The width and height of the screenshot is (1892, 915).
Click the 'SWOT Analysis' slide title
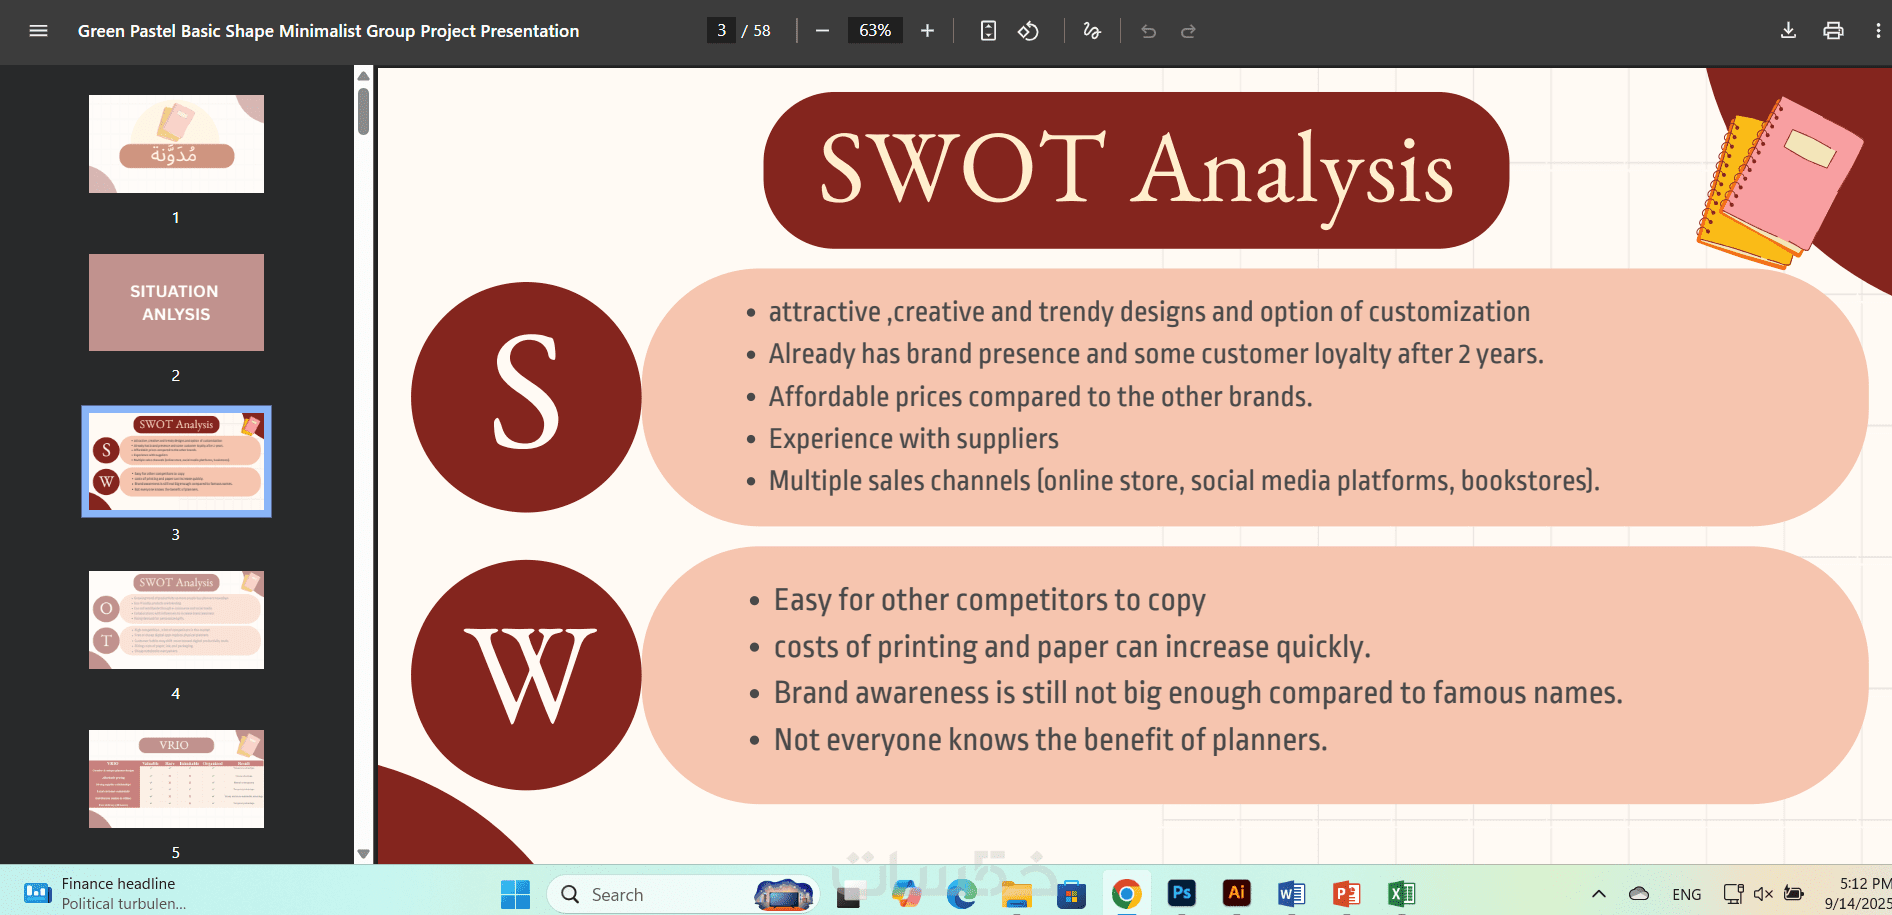point(1136,171)
